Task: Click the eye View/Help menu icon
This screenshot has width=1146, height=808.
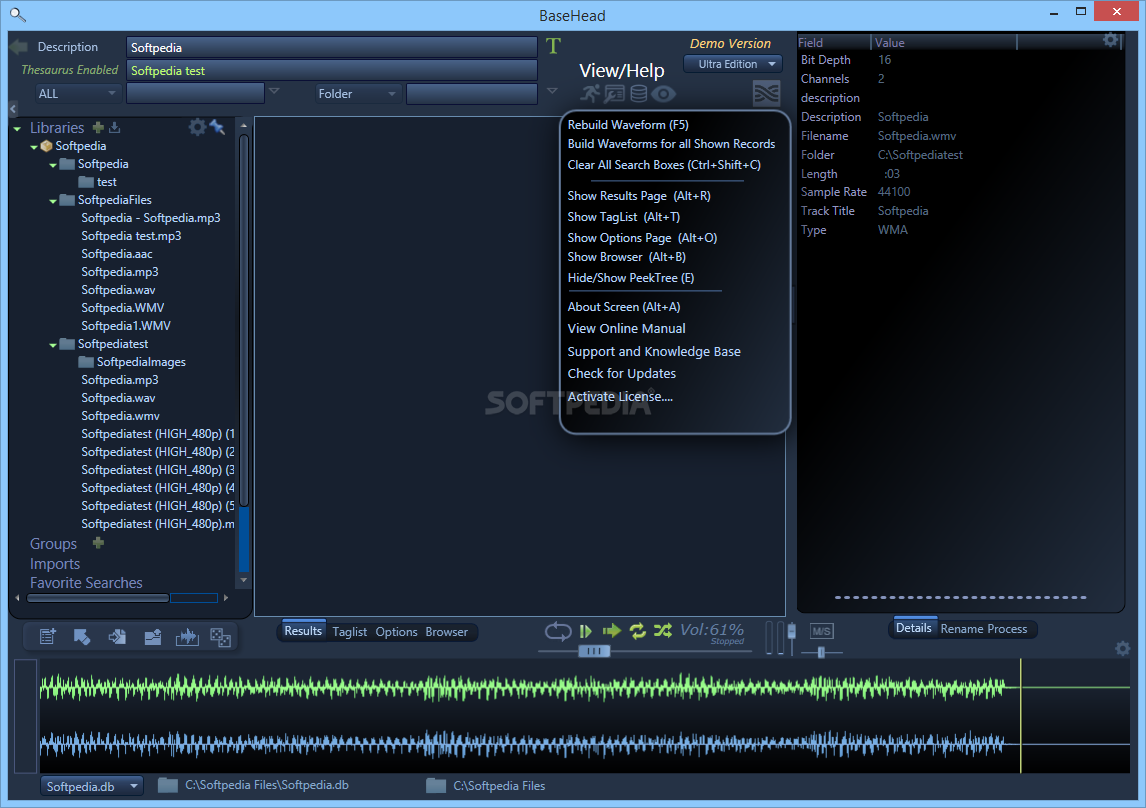Action: click(x=664, y=94)
